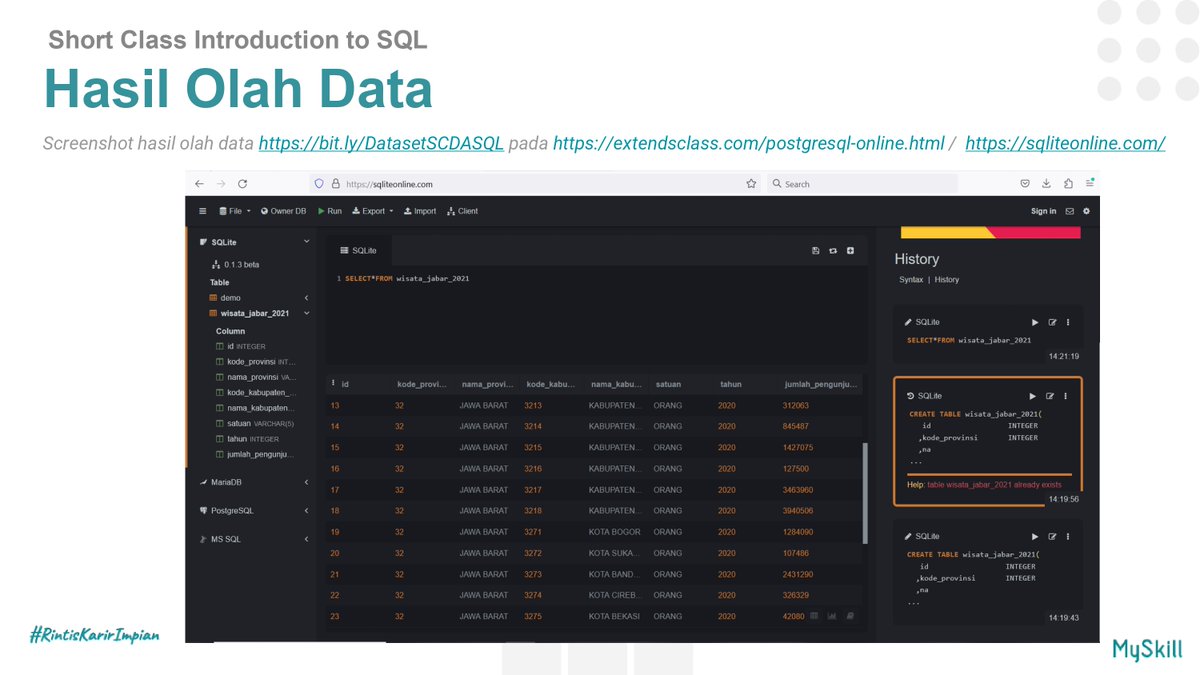Select the SQLite query editor tab

tap(358, 250)
